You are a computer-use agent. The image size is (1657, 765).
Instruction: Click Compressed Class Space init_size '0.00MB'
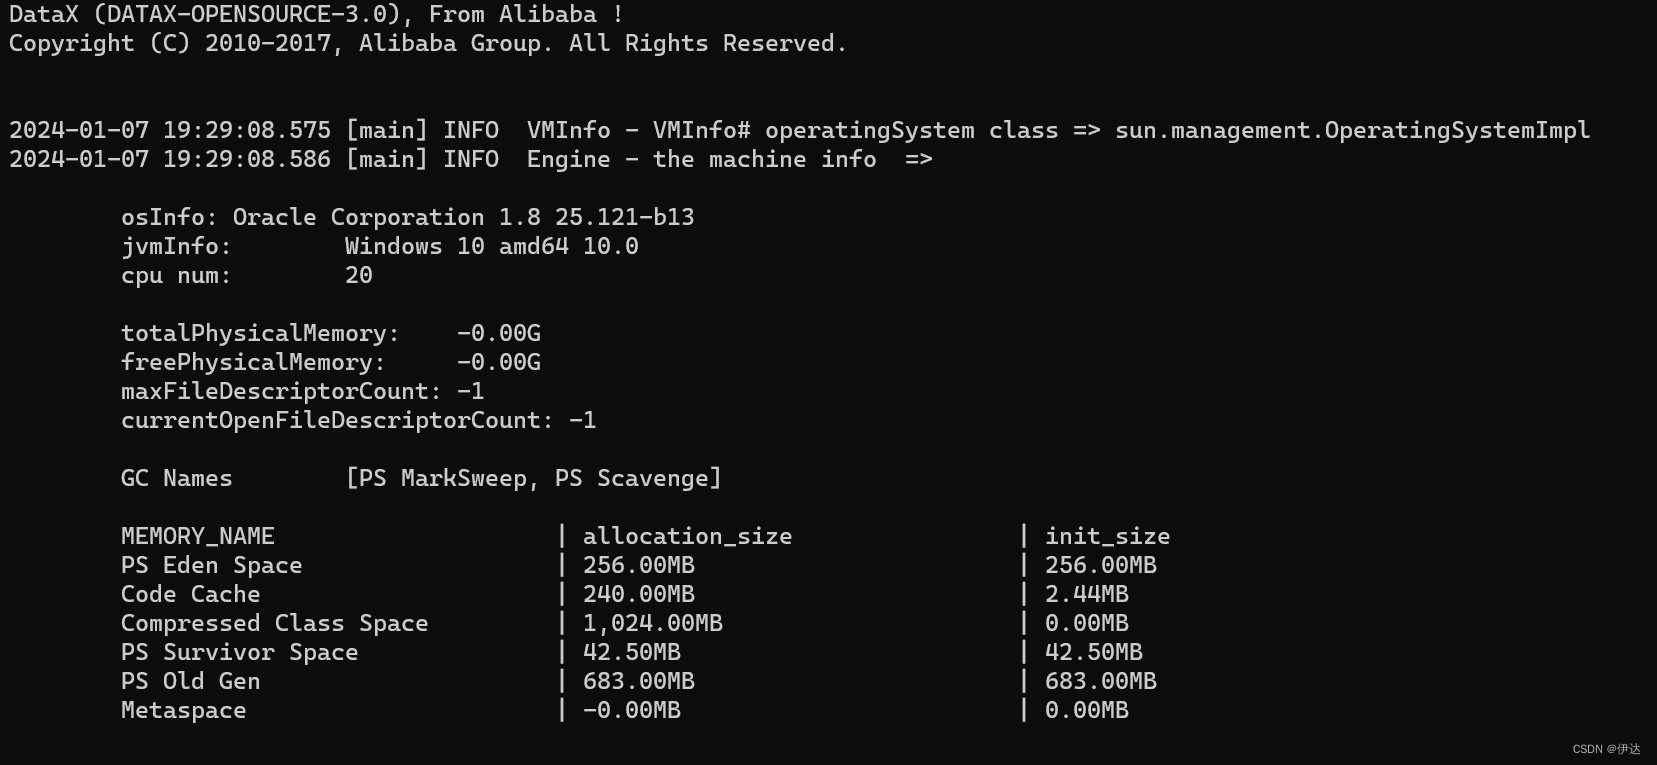[1086, 624]
